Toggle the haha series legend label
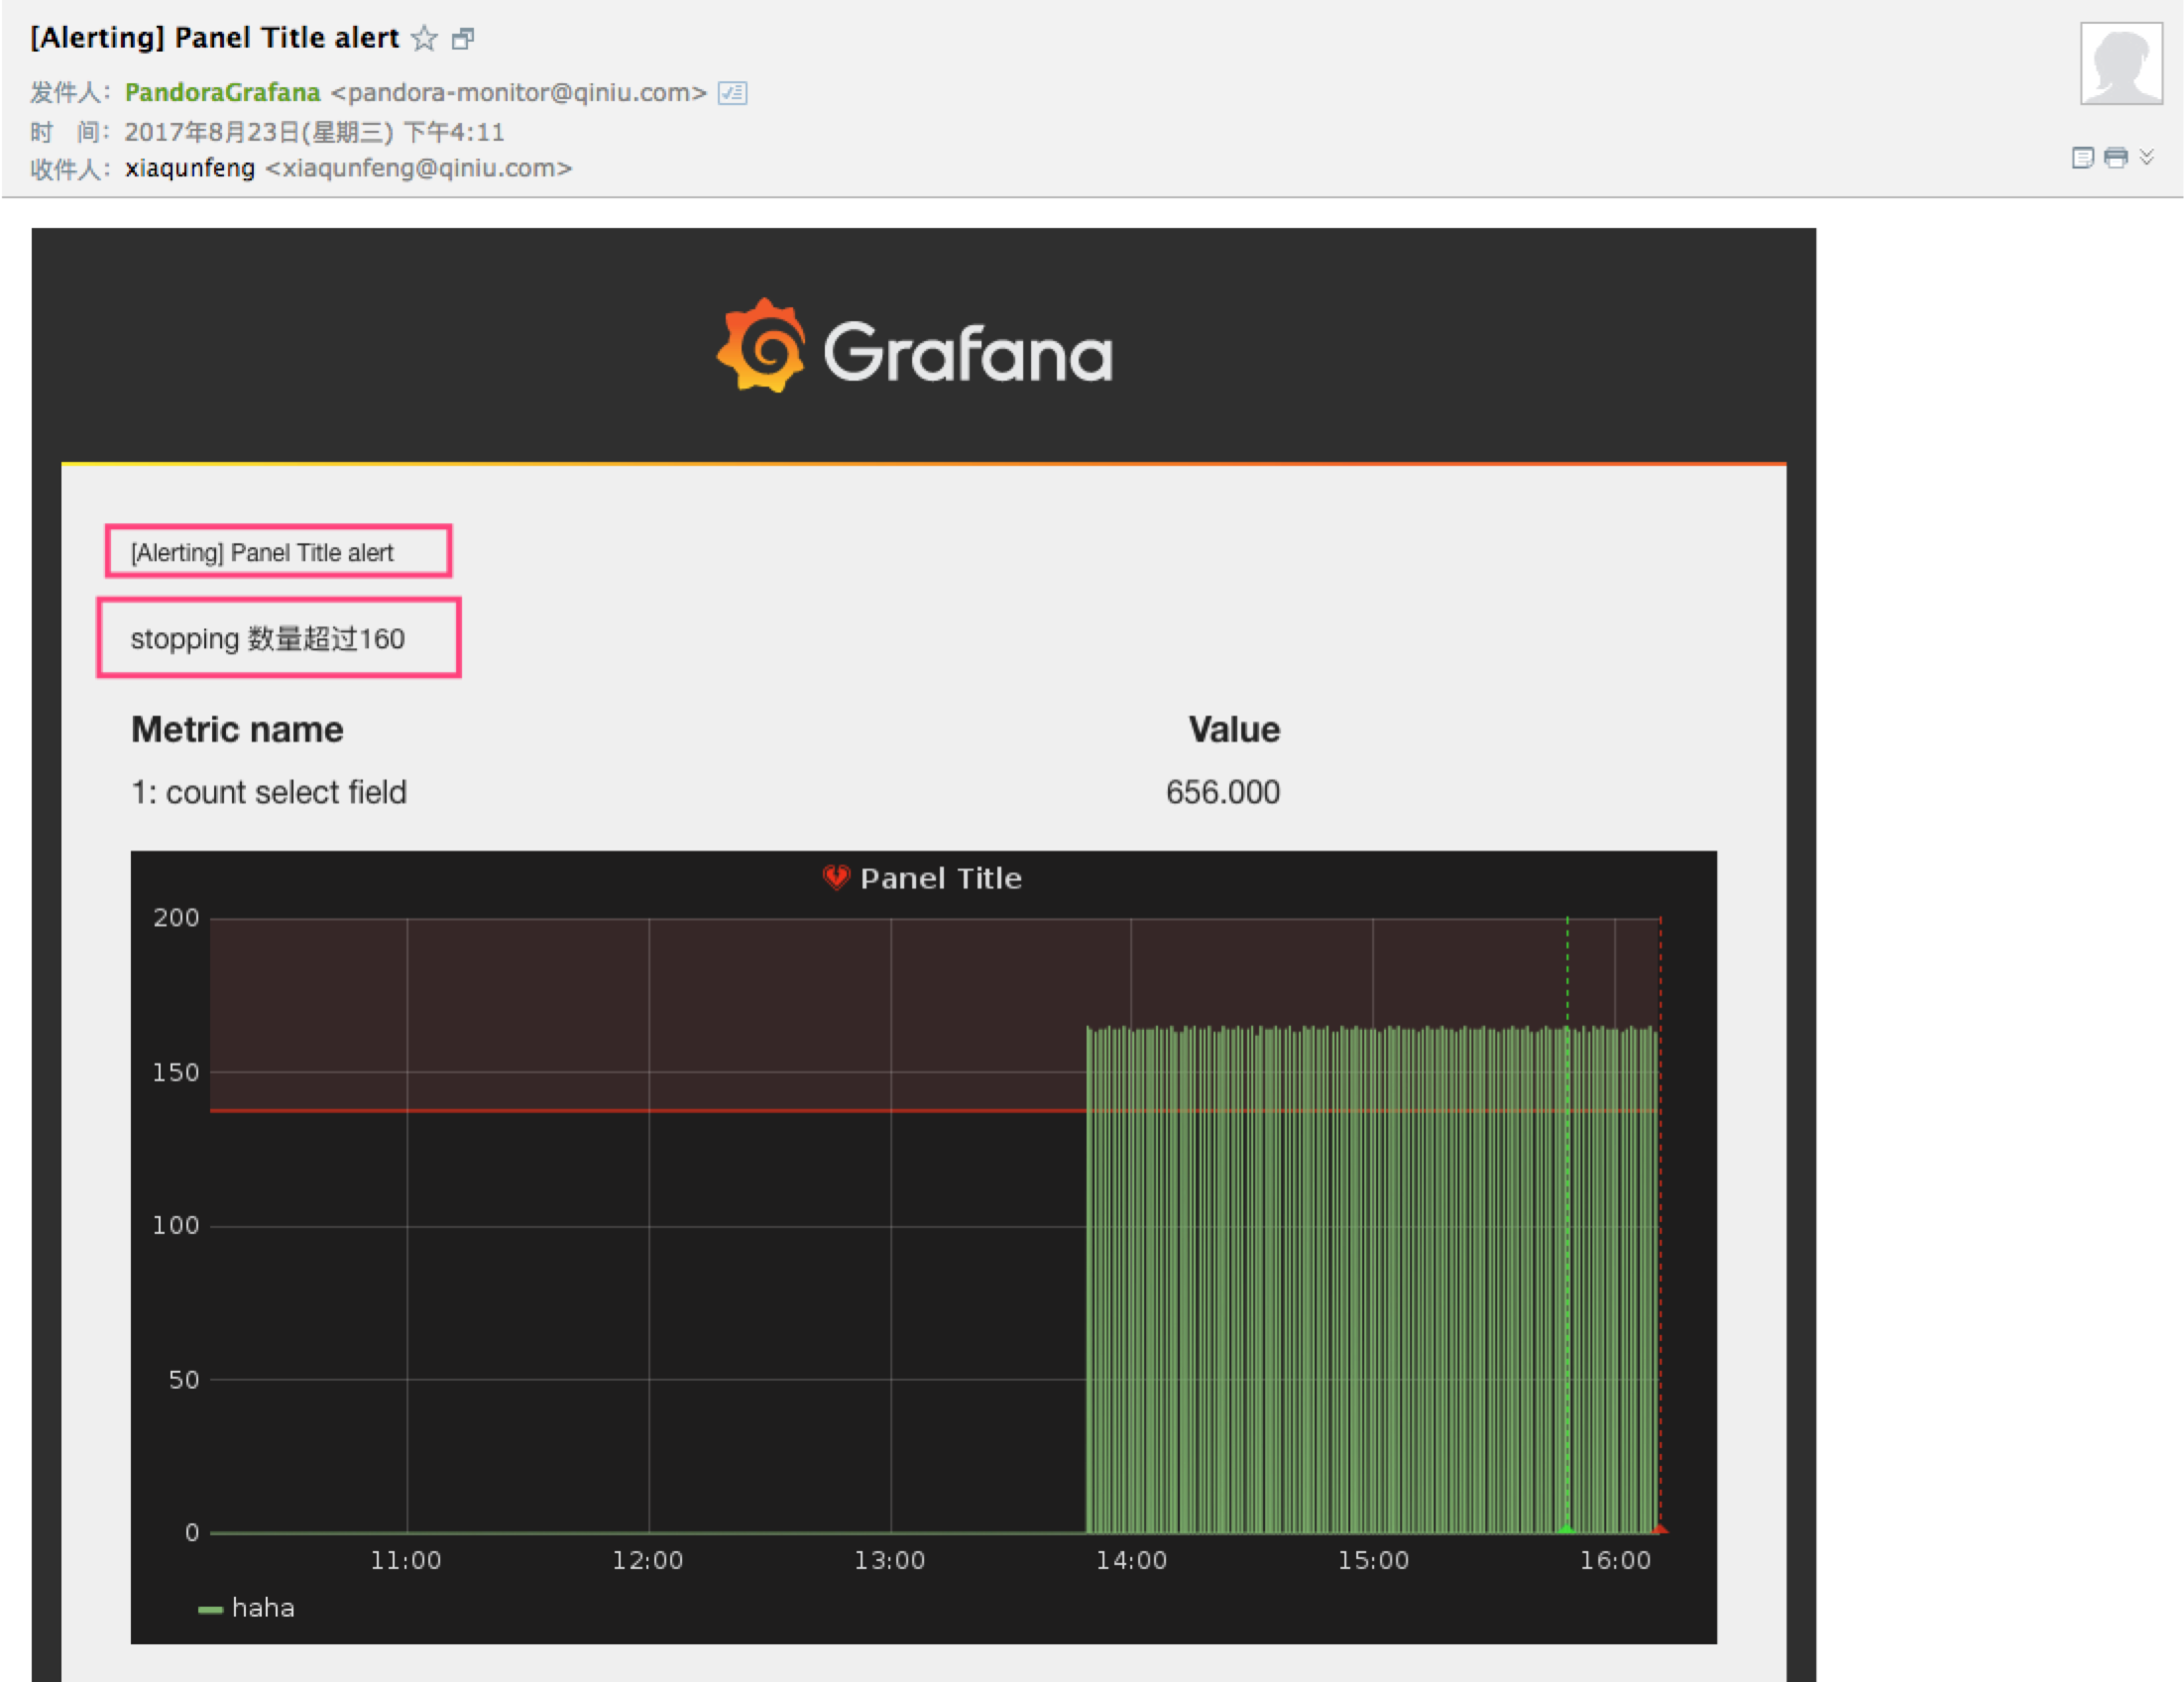The height and width of the screenshot is (1682, 2184). coord(263,1608)
